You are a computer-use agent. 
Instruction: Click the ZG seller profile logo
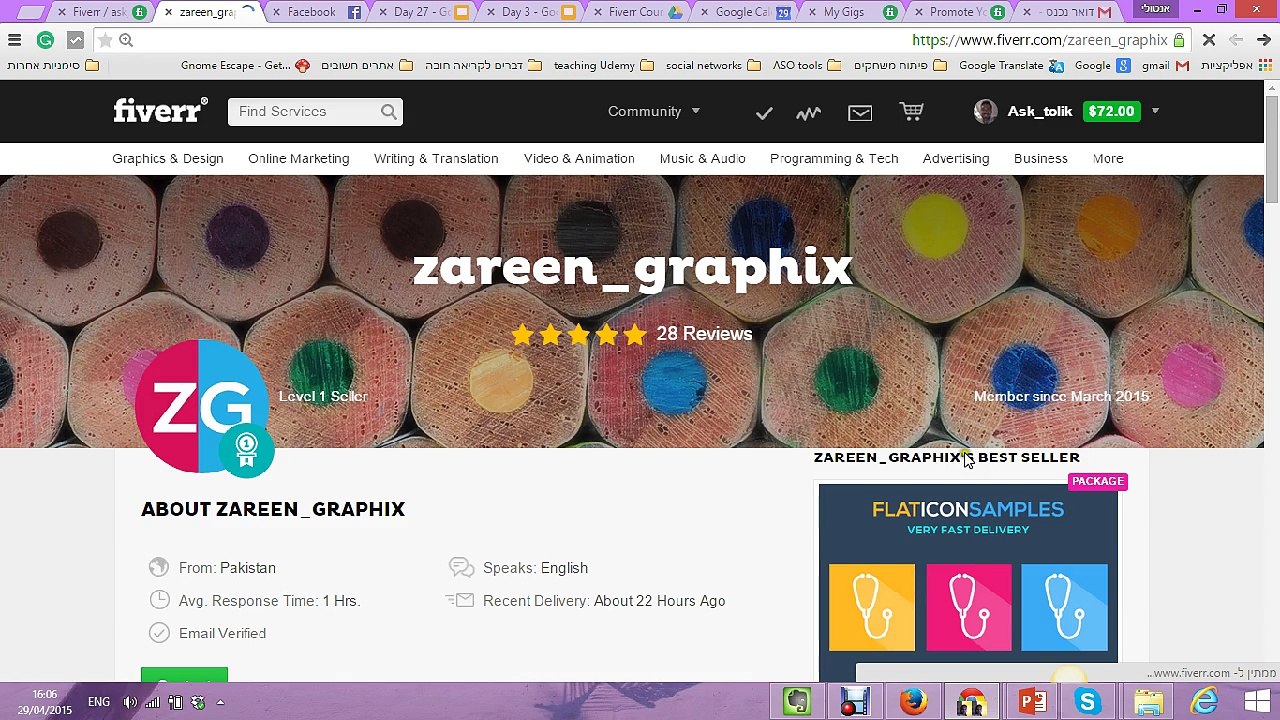coord(201,406)
